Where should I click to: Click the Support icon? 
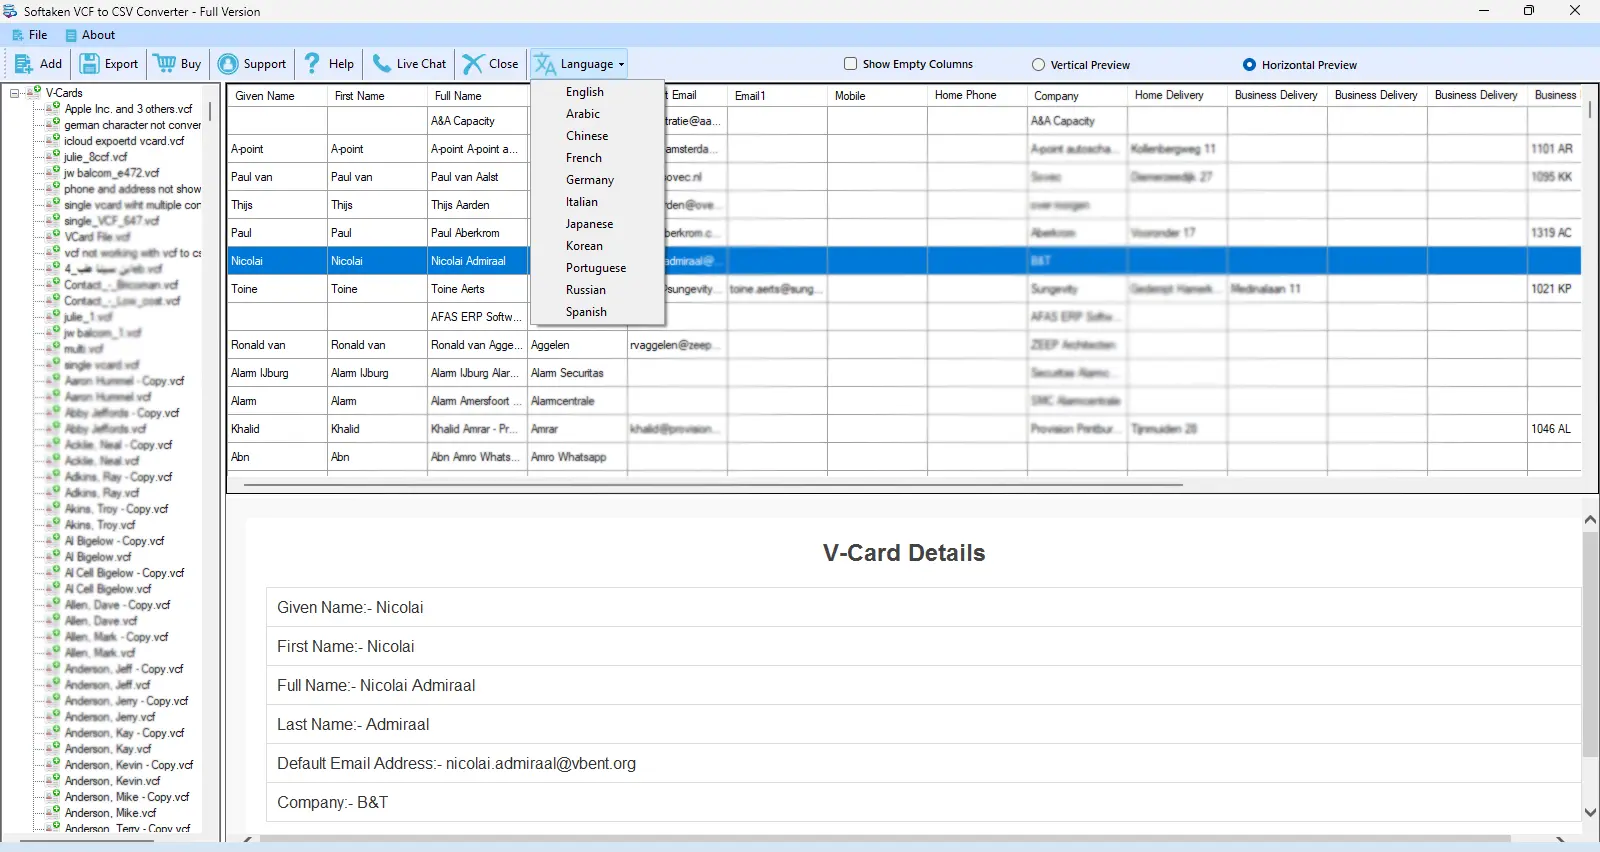pos(228,64)
